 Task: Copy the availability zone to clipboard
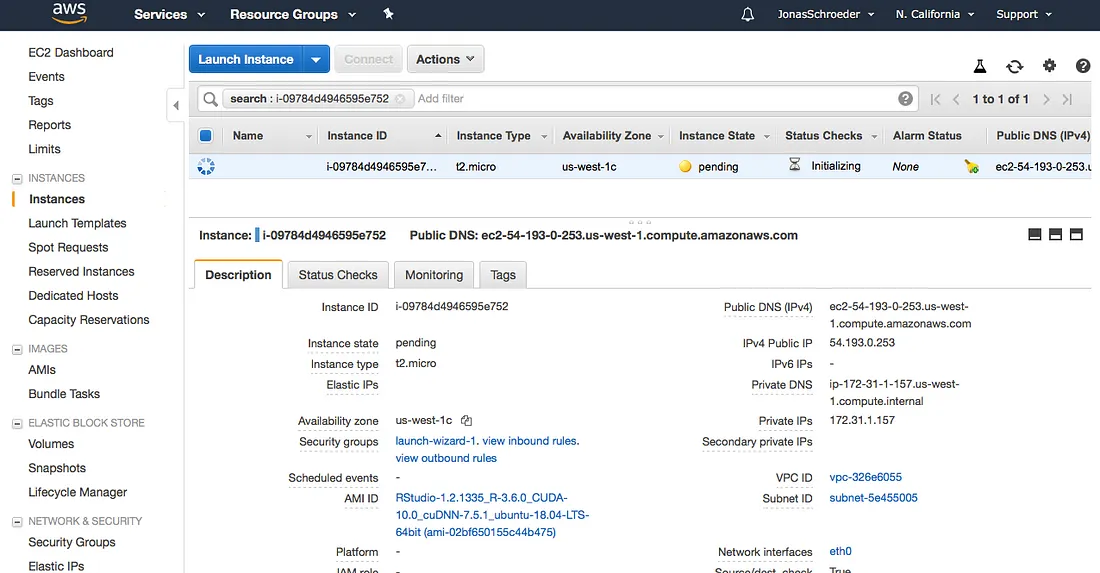click(466, 421)
